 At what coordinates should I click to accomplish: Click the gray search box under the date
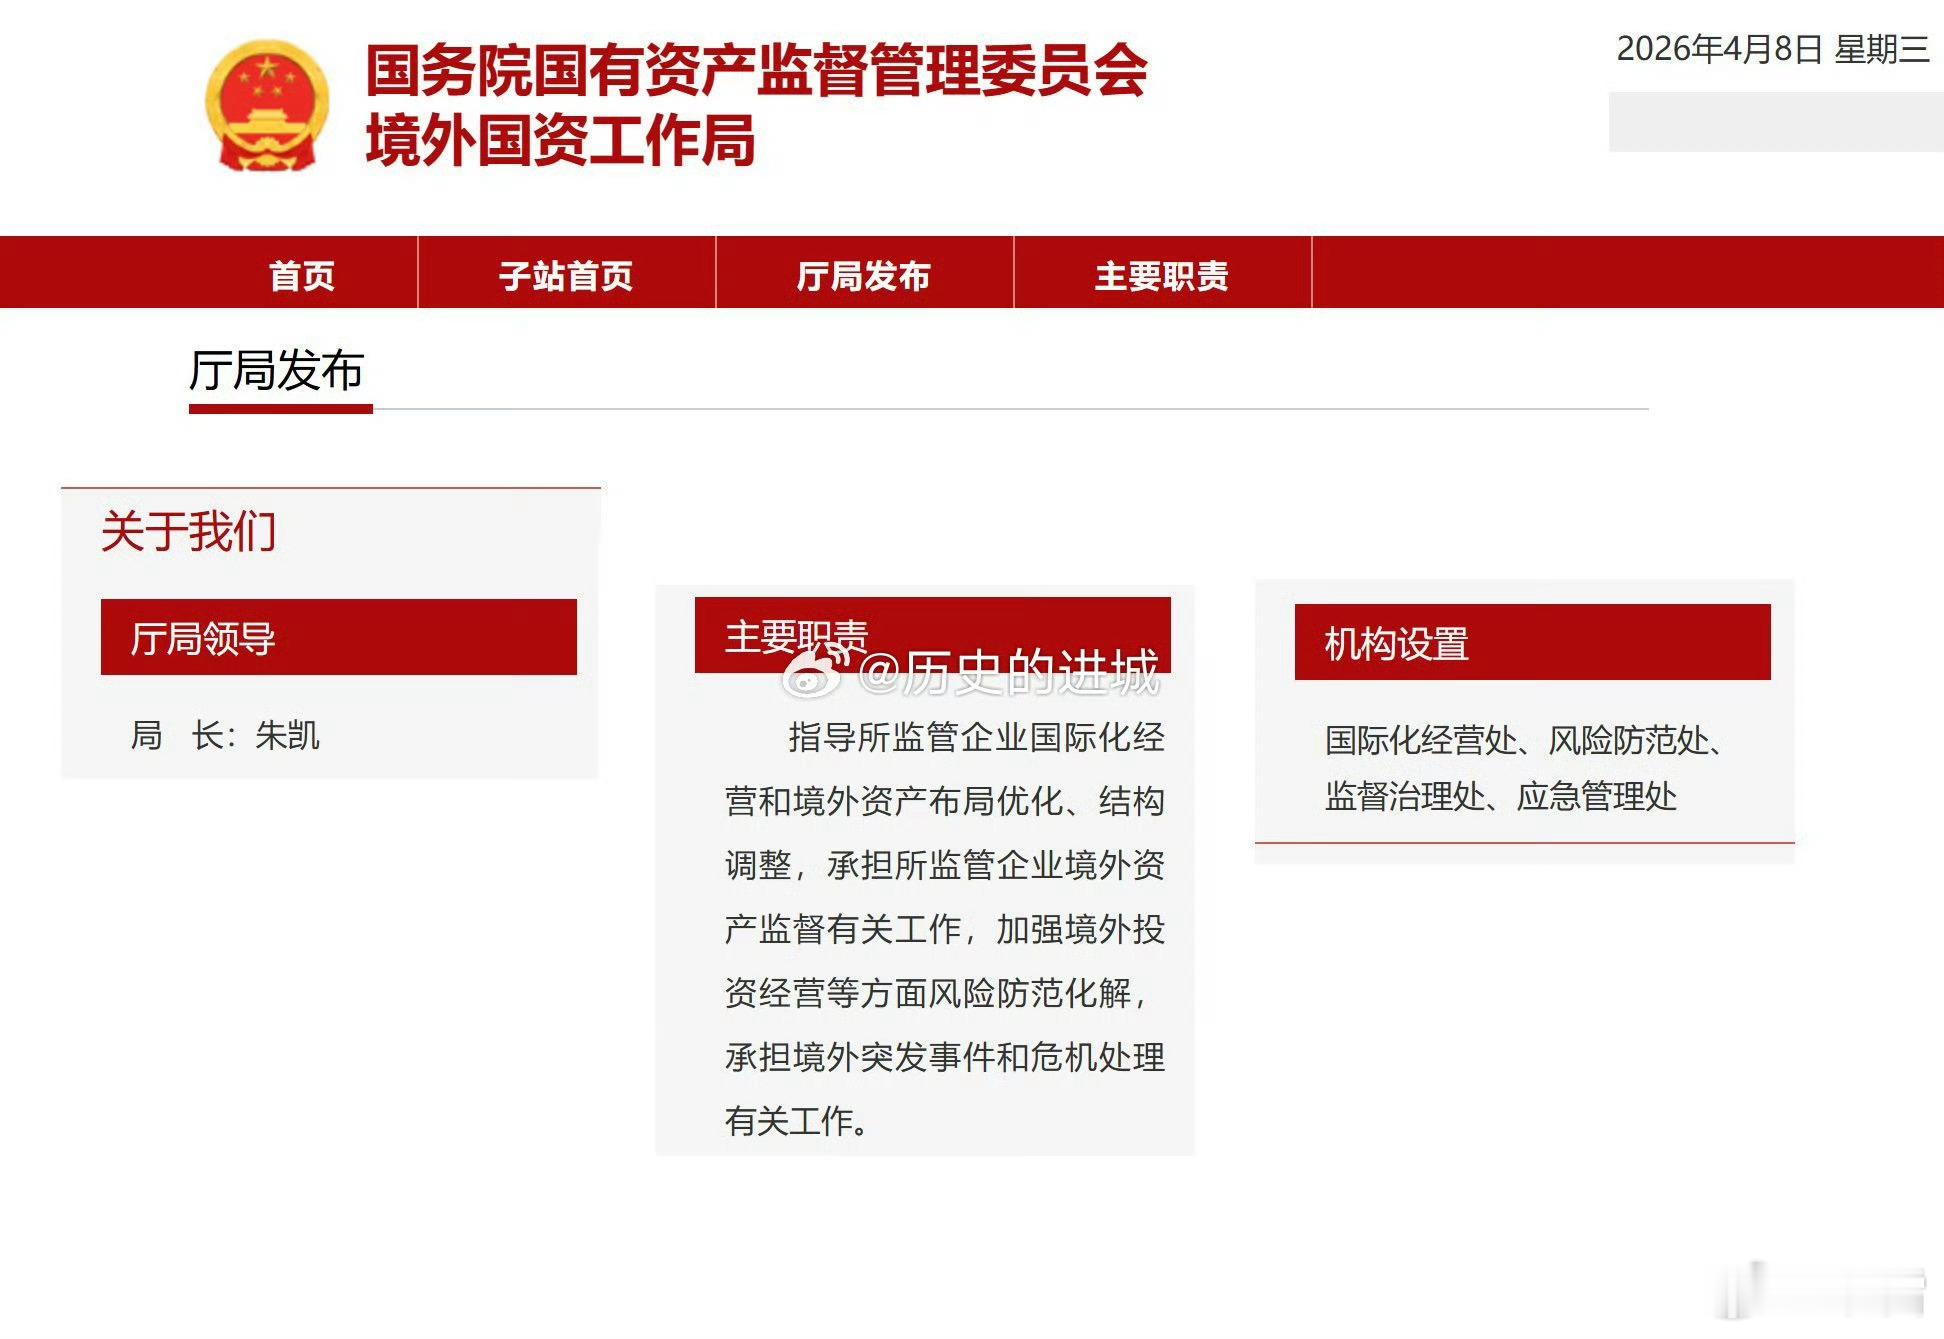click(1775, 122)
